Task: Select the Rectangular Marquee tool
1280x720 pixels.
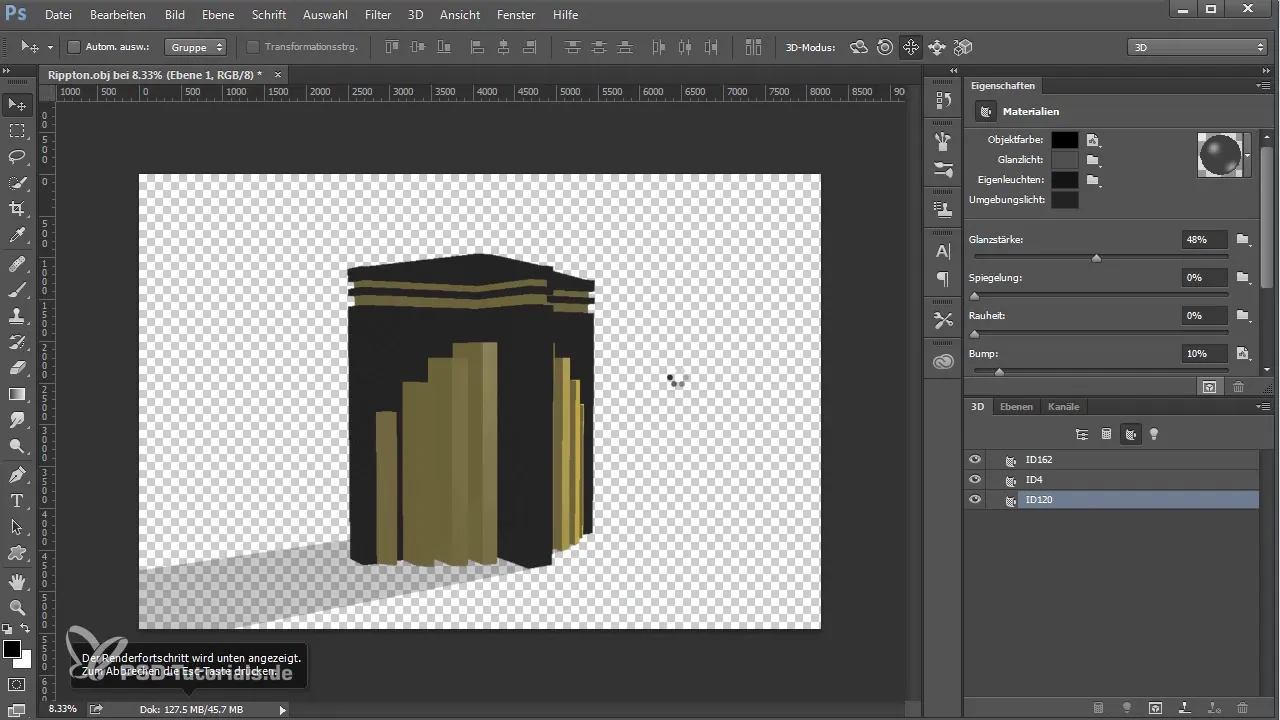Action: pyautogui.click(x=17, y=131)
